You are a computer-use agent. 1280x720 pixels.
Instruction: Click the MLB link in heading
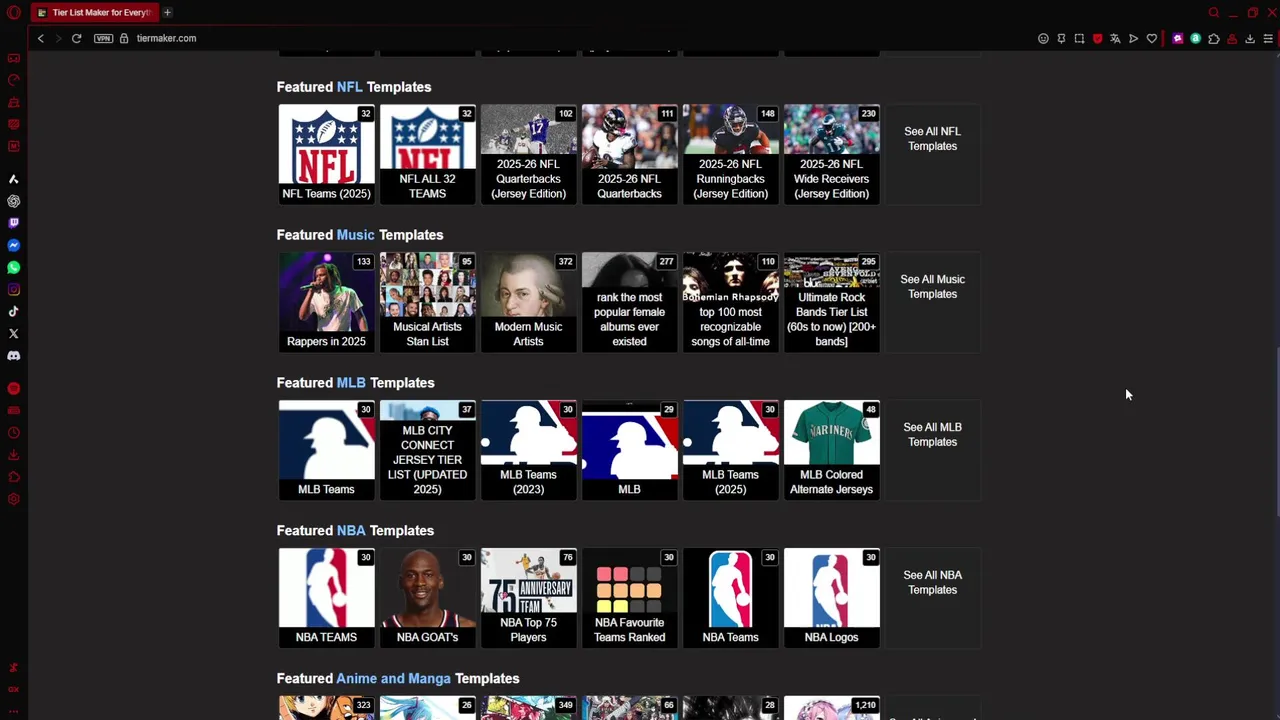(x=351, y=383)
